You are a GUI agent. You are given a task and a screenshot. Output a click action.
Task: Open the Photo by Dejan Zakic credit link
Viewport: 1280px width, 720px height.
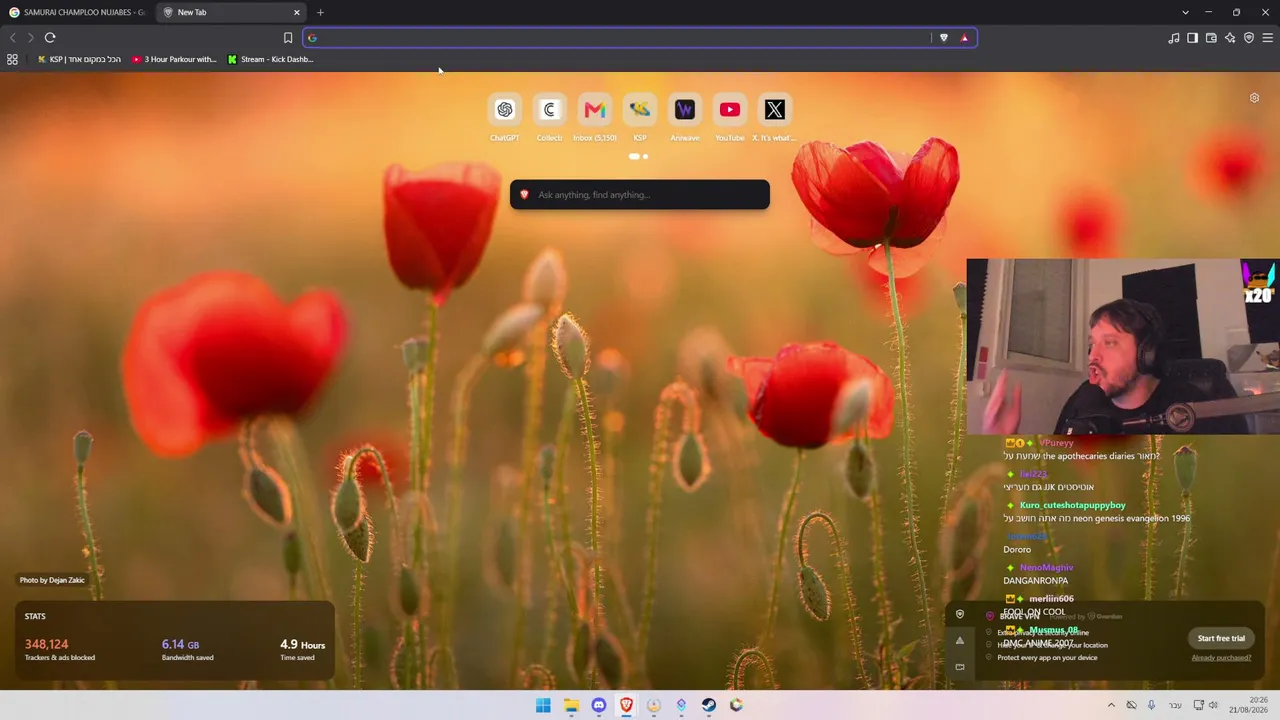pyautogui.click(x=52, y=580)
